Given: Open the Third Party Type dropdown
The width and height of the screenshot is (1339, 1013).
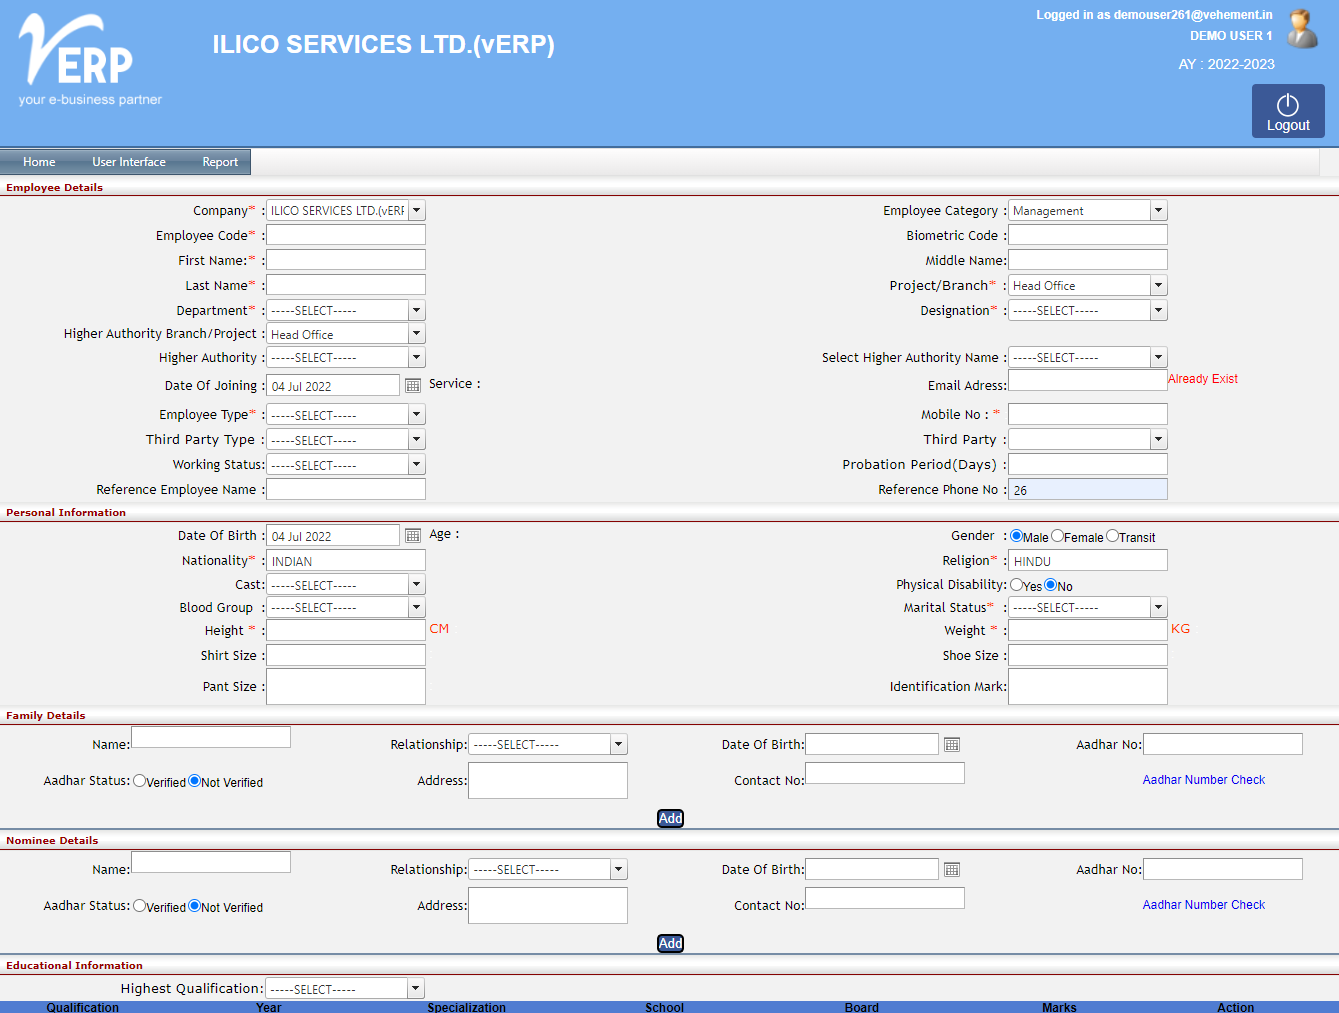Looking at the screenshot, I should [346, 440].
